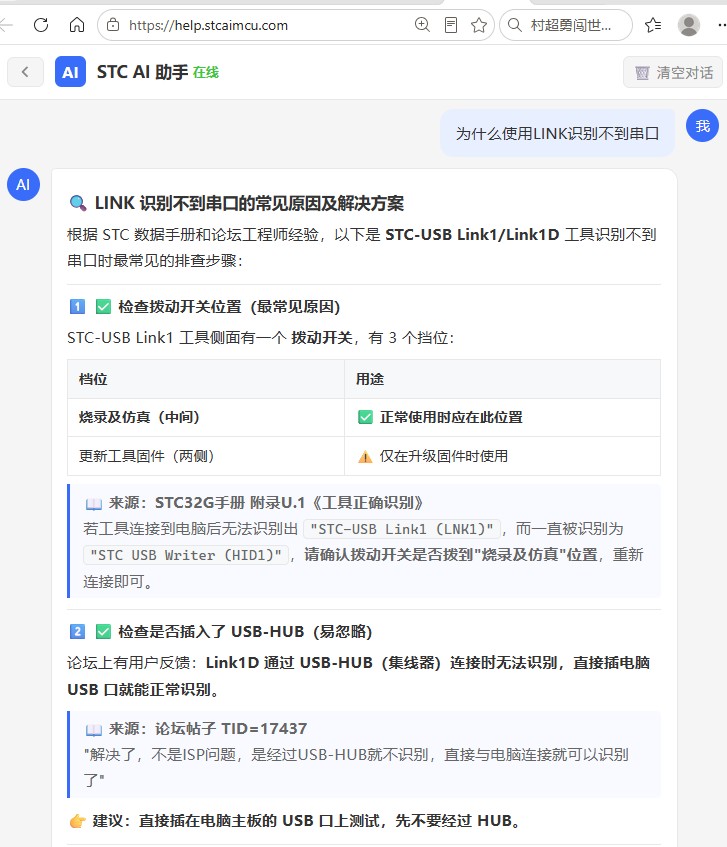This screenshot has height=847, width=727.
Task: Click green check in 正常使用时应在此位置 cell
Action: pyautogui.click(x=365, y=417)
